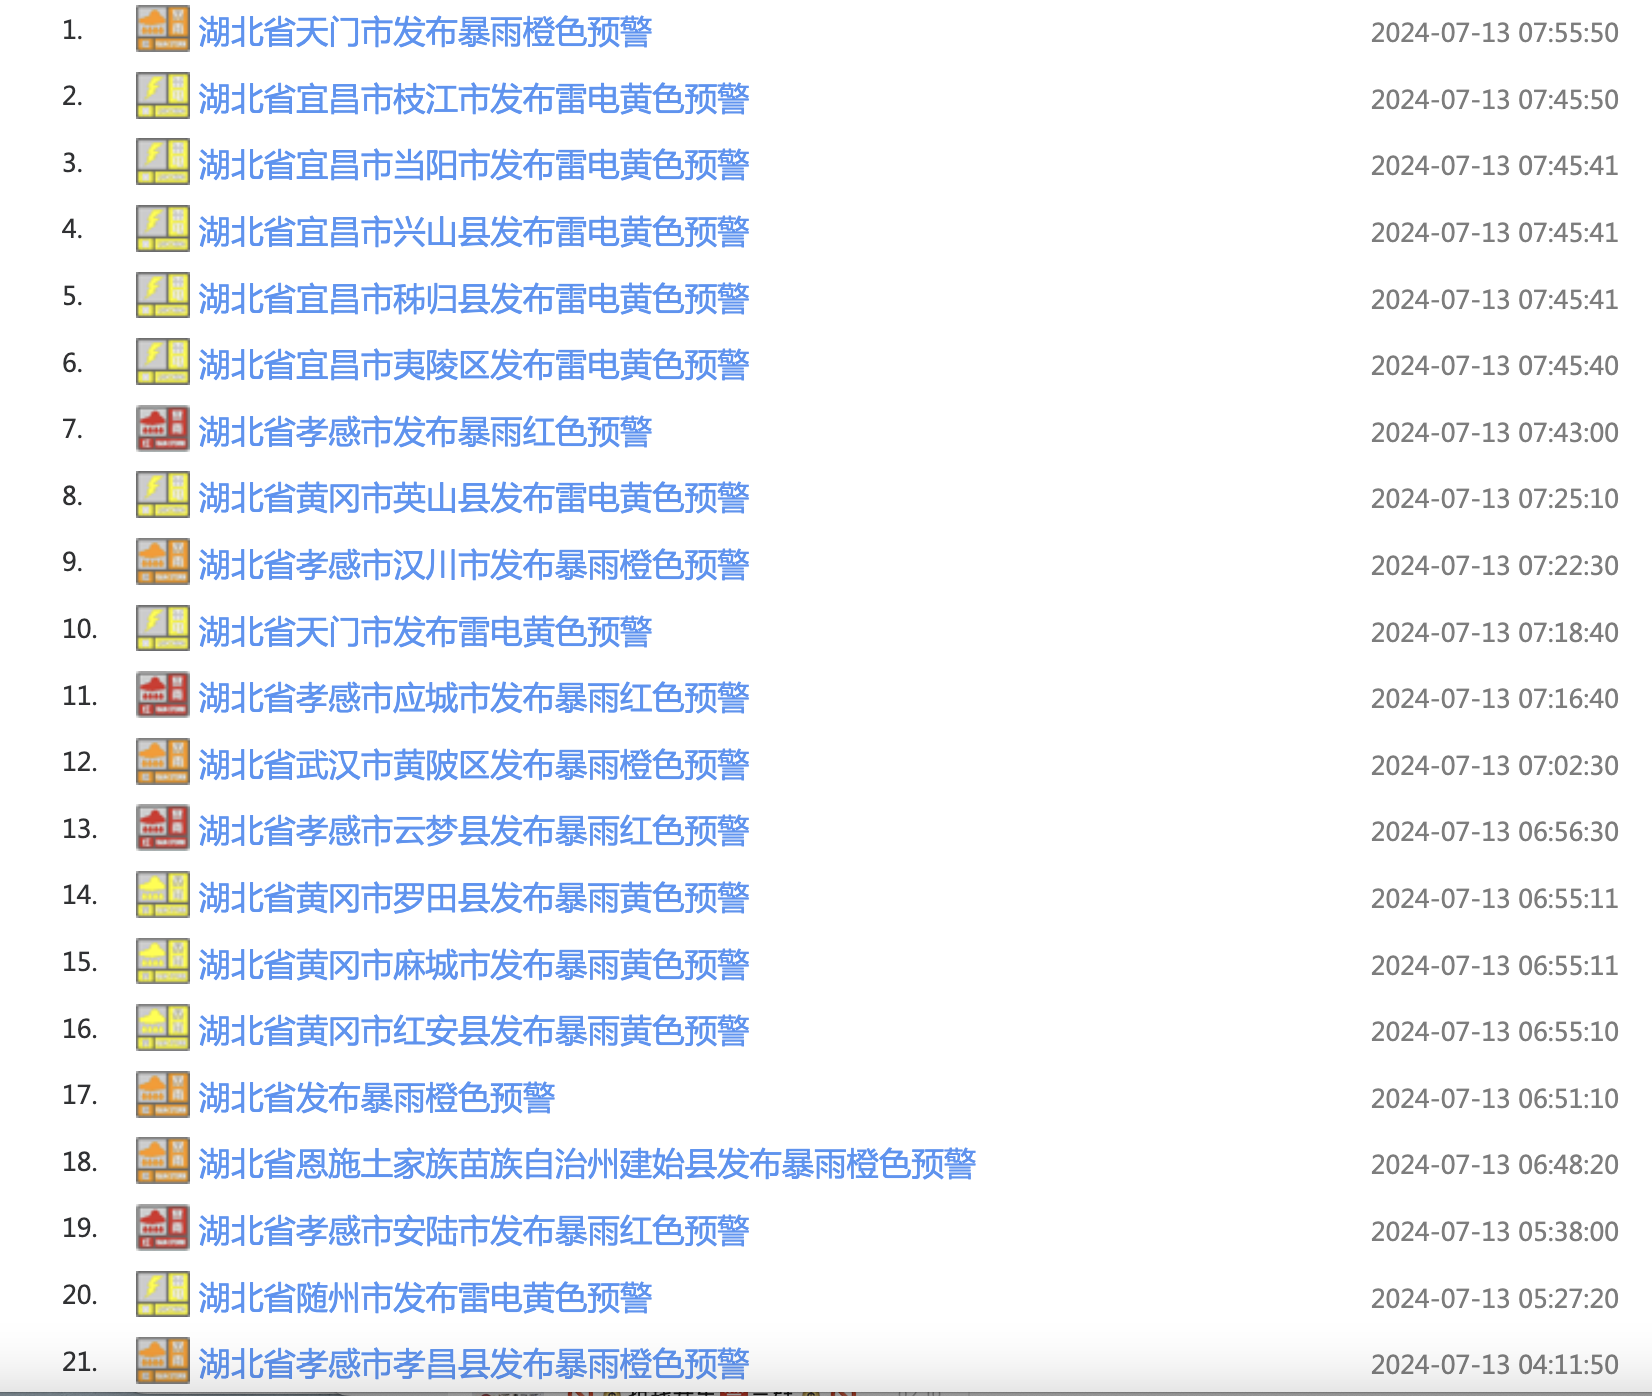Click the orange rainstorm icon beside 建始县 warning
This screenshot has height=1396, width=1652.
coord(162,1162)
